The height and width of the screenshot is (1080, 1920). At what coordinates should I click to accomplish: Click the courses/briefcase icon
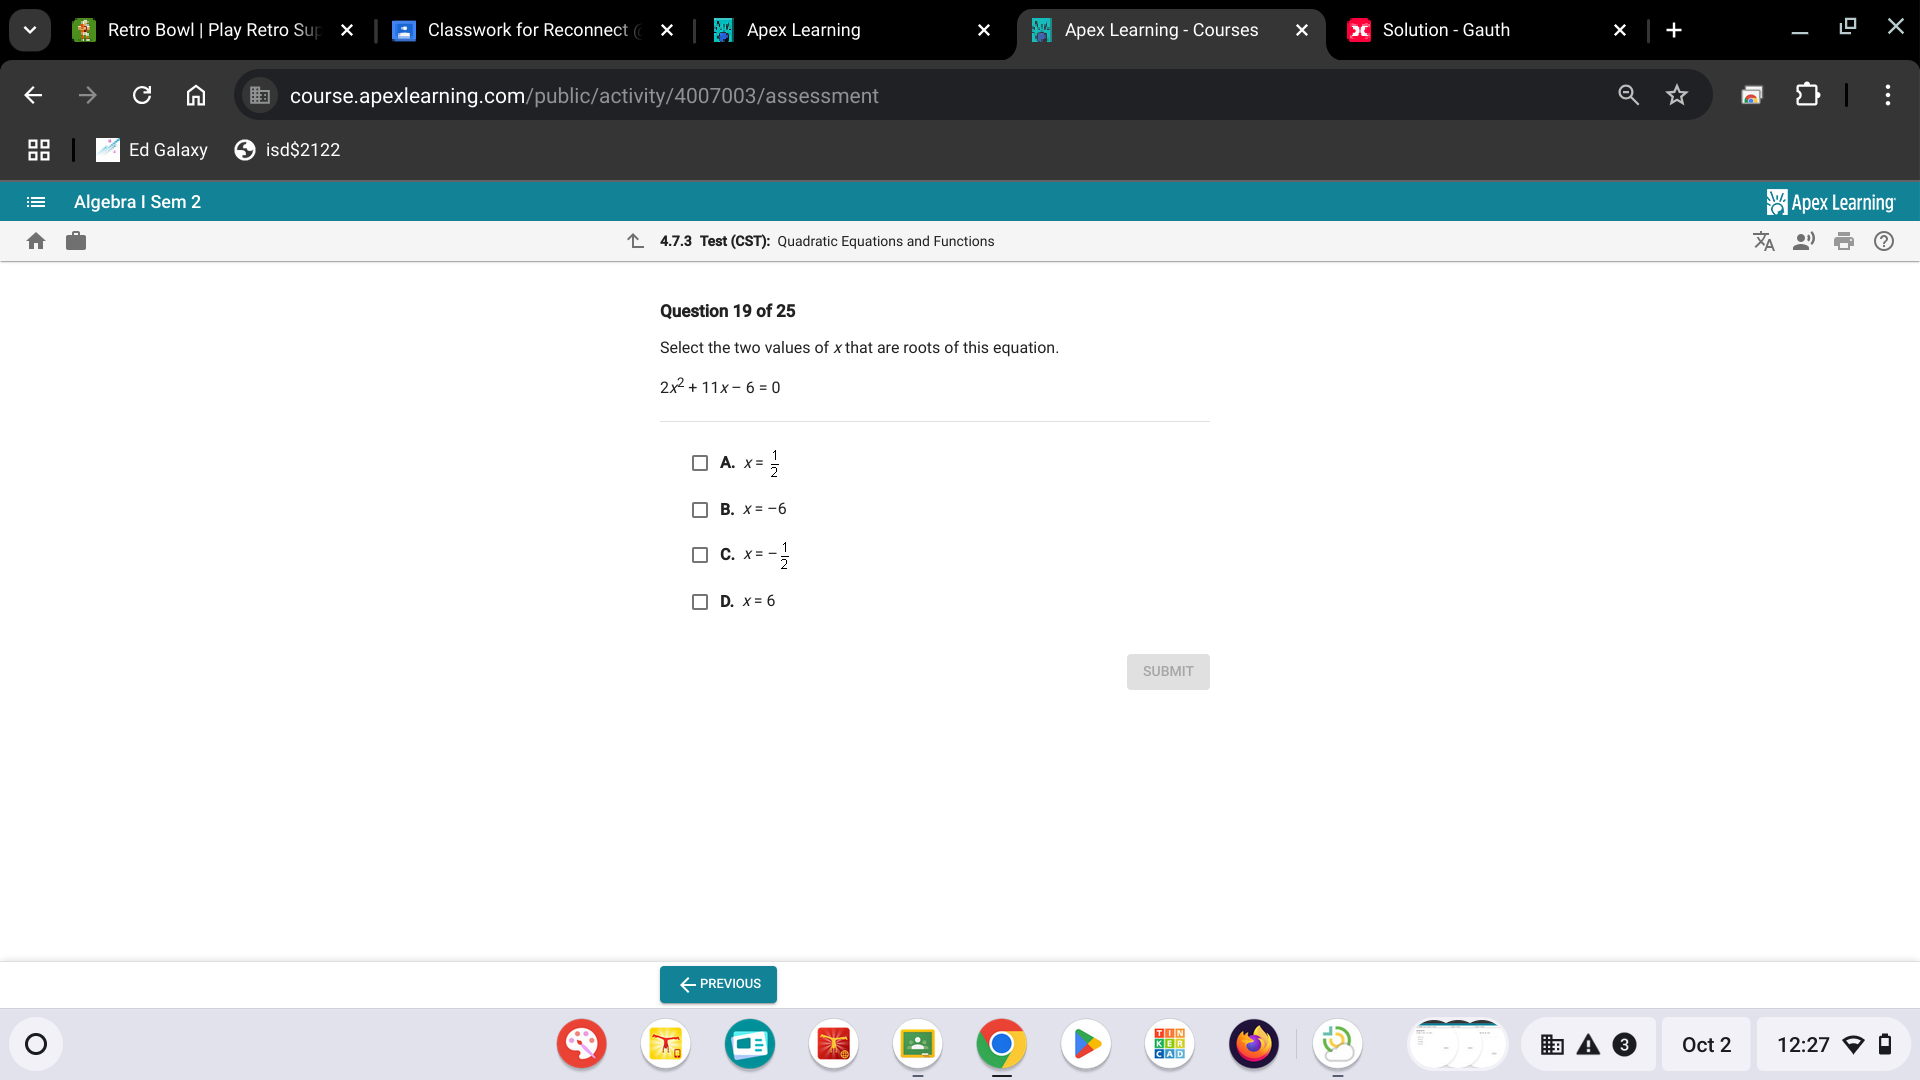tap(75, 241)
